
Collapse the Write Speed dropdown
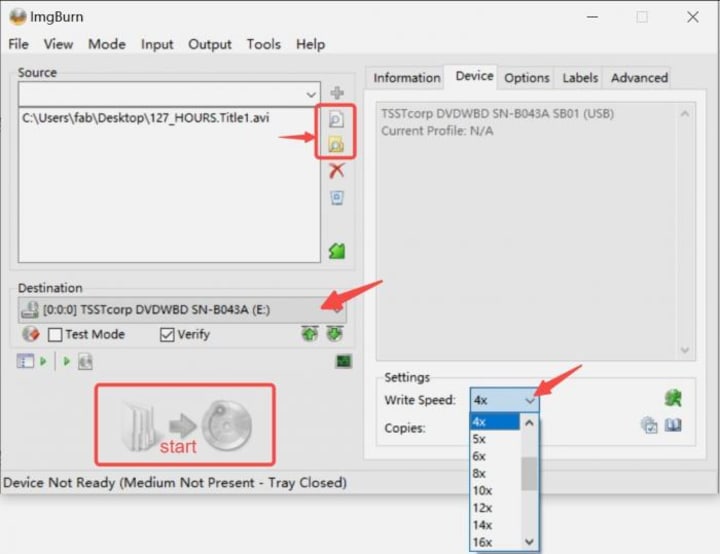pos(529,401)
